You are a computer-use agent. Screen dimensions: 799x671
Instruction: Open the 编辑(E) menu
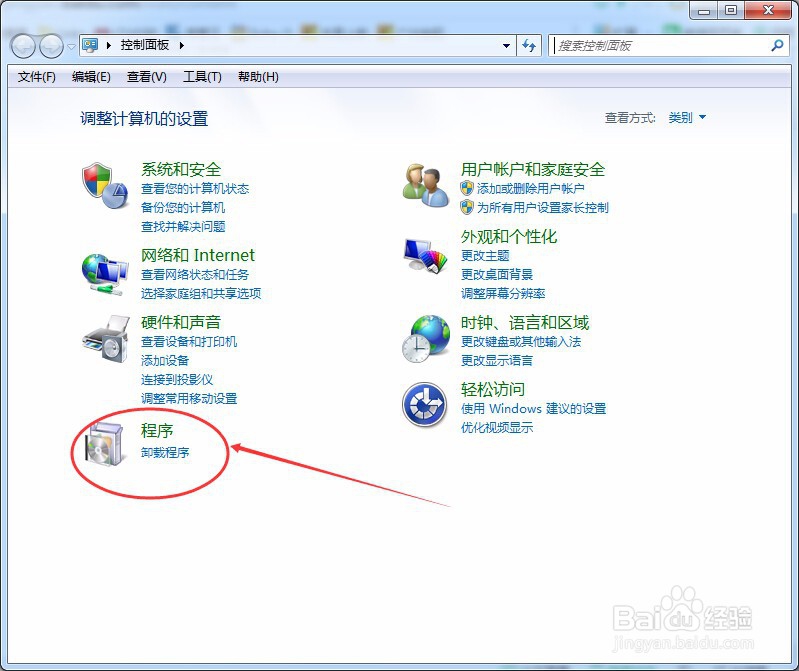pyautogui.click(x=91, y=77)
